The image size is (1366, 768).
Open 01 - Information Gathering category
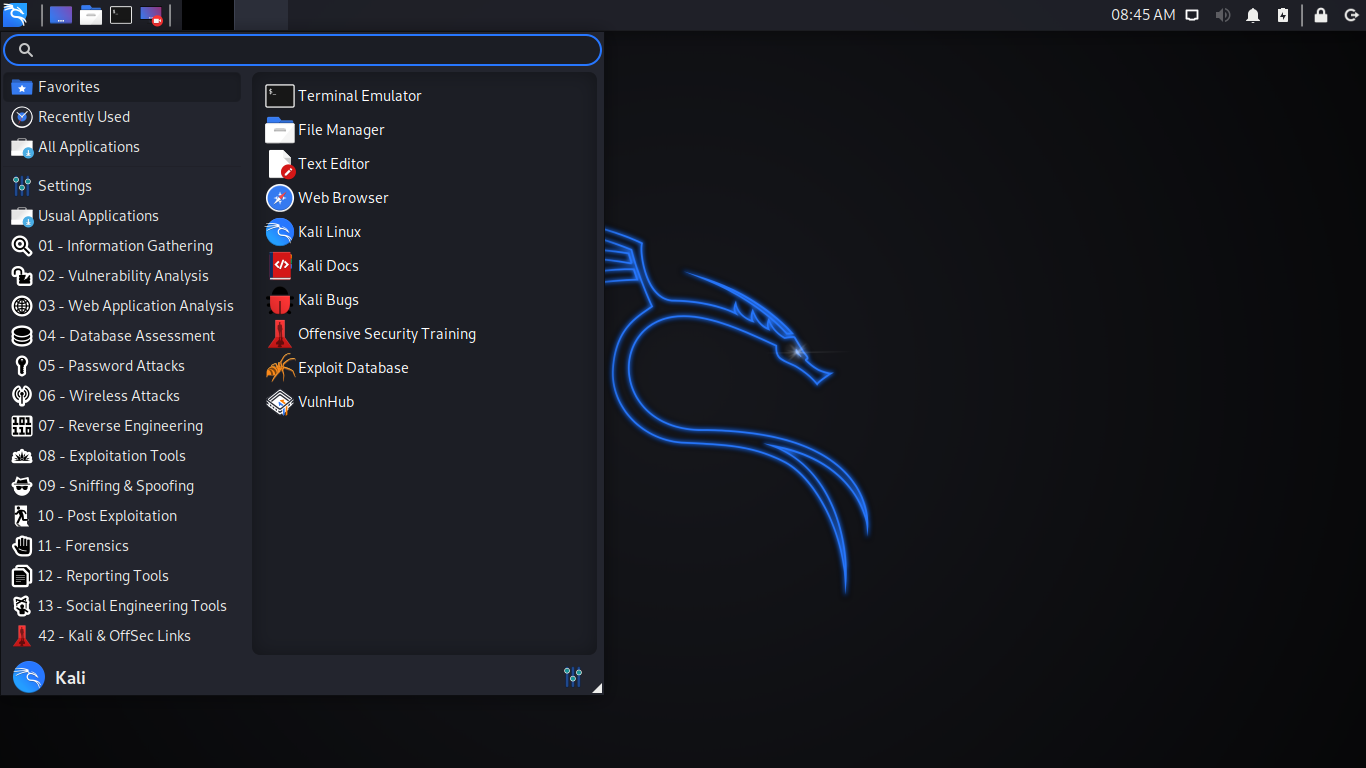tap(122, 246)
